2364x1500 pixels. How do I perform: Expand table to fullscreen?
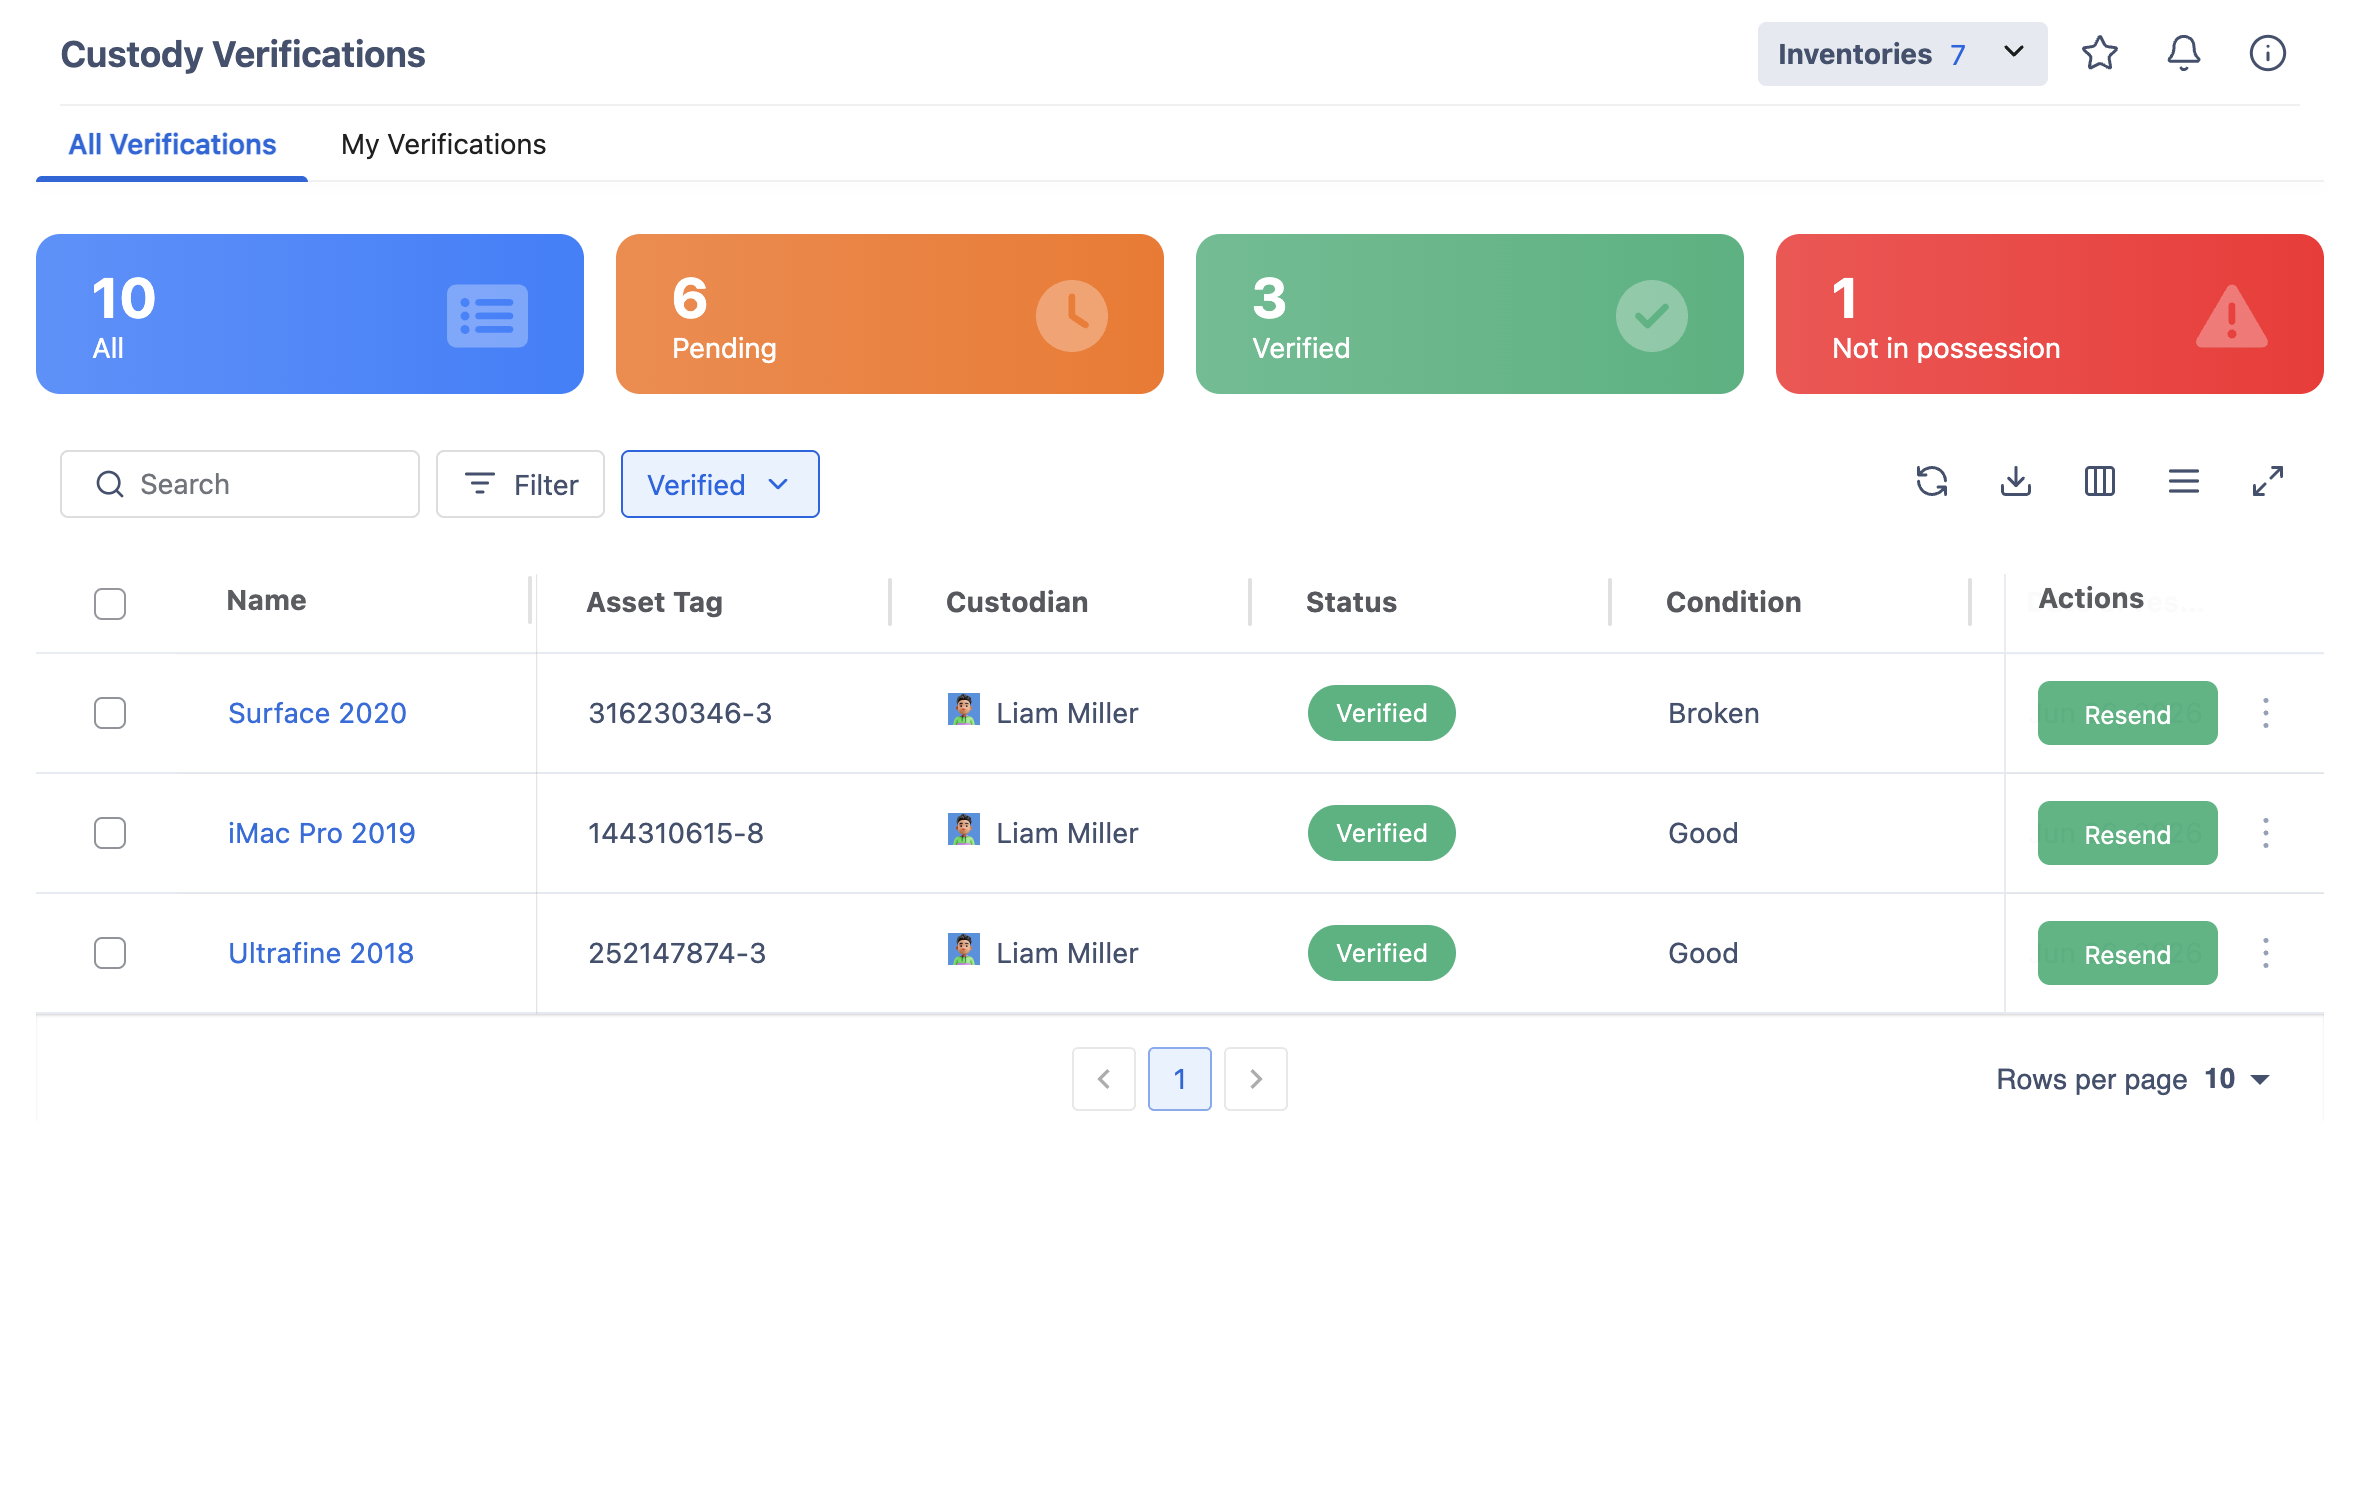pos(2267,482)
